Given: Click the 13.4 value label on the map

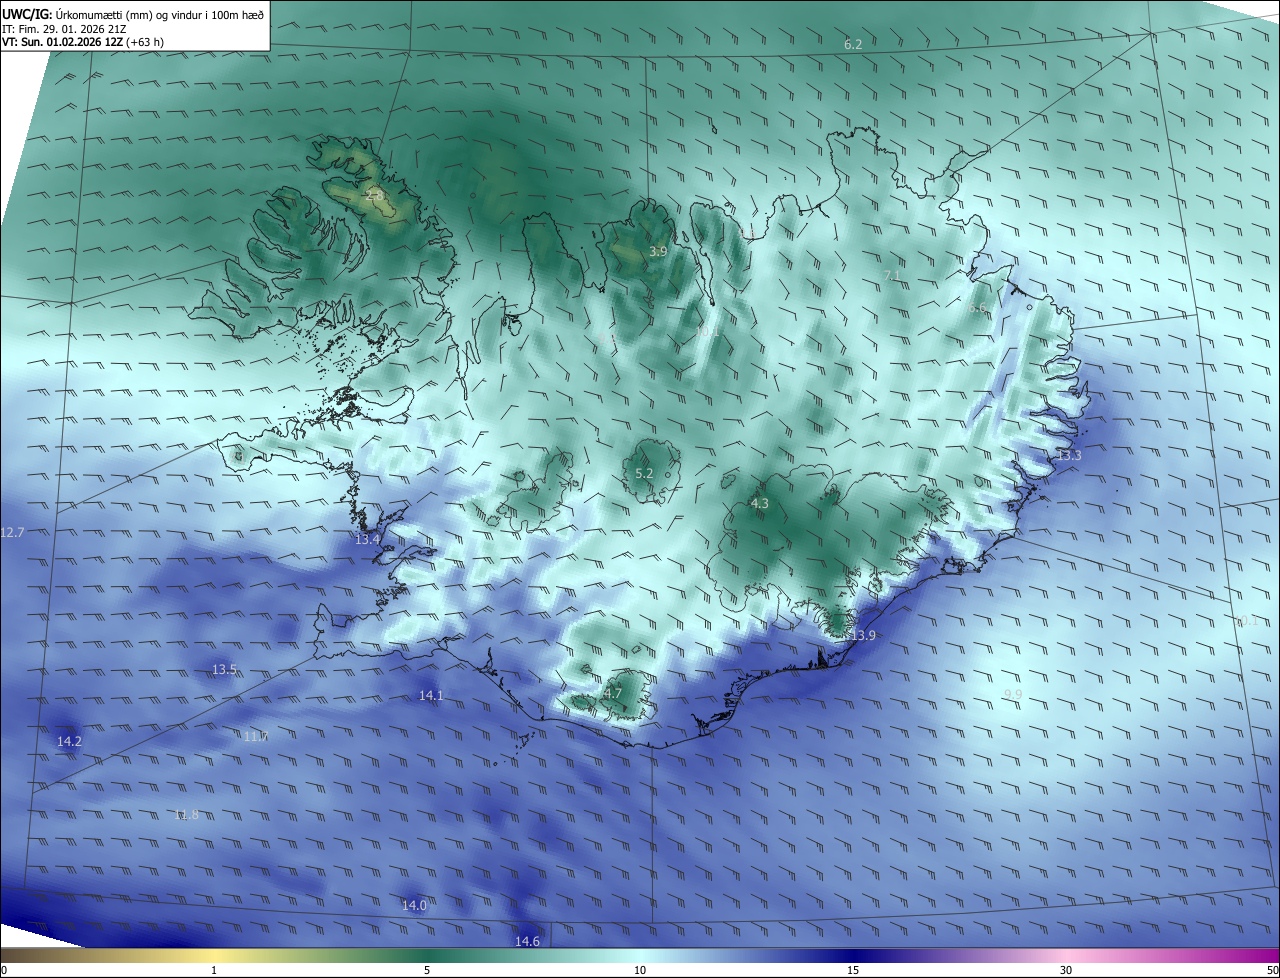Looking at the screenshot, I should pyautogui.click(x=368, y=539).
